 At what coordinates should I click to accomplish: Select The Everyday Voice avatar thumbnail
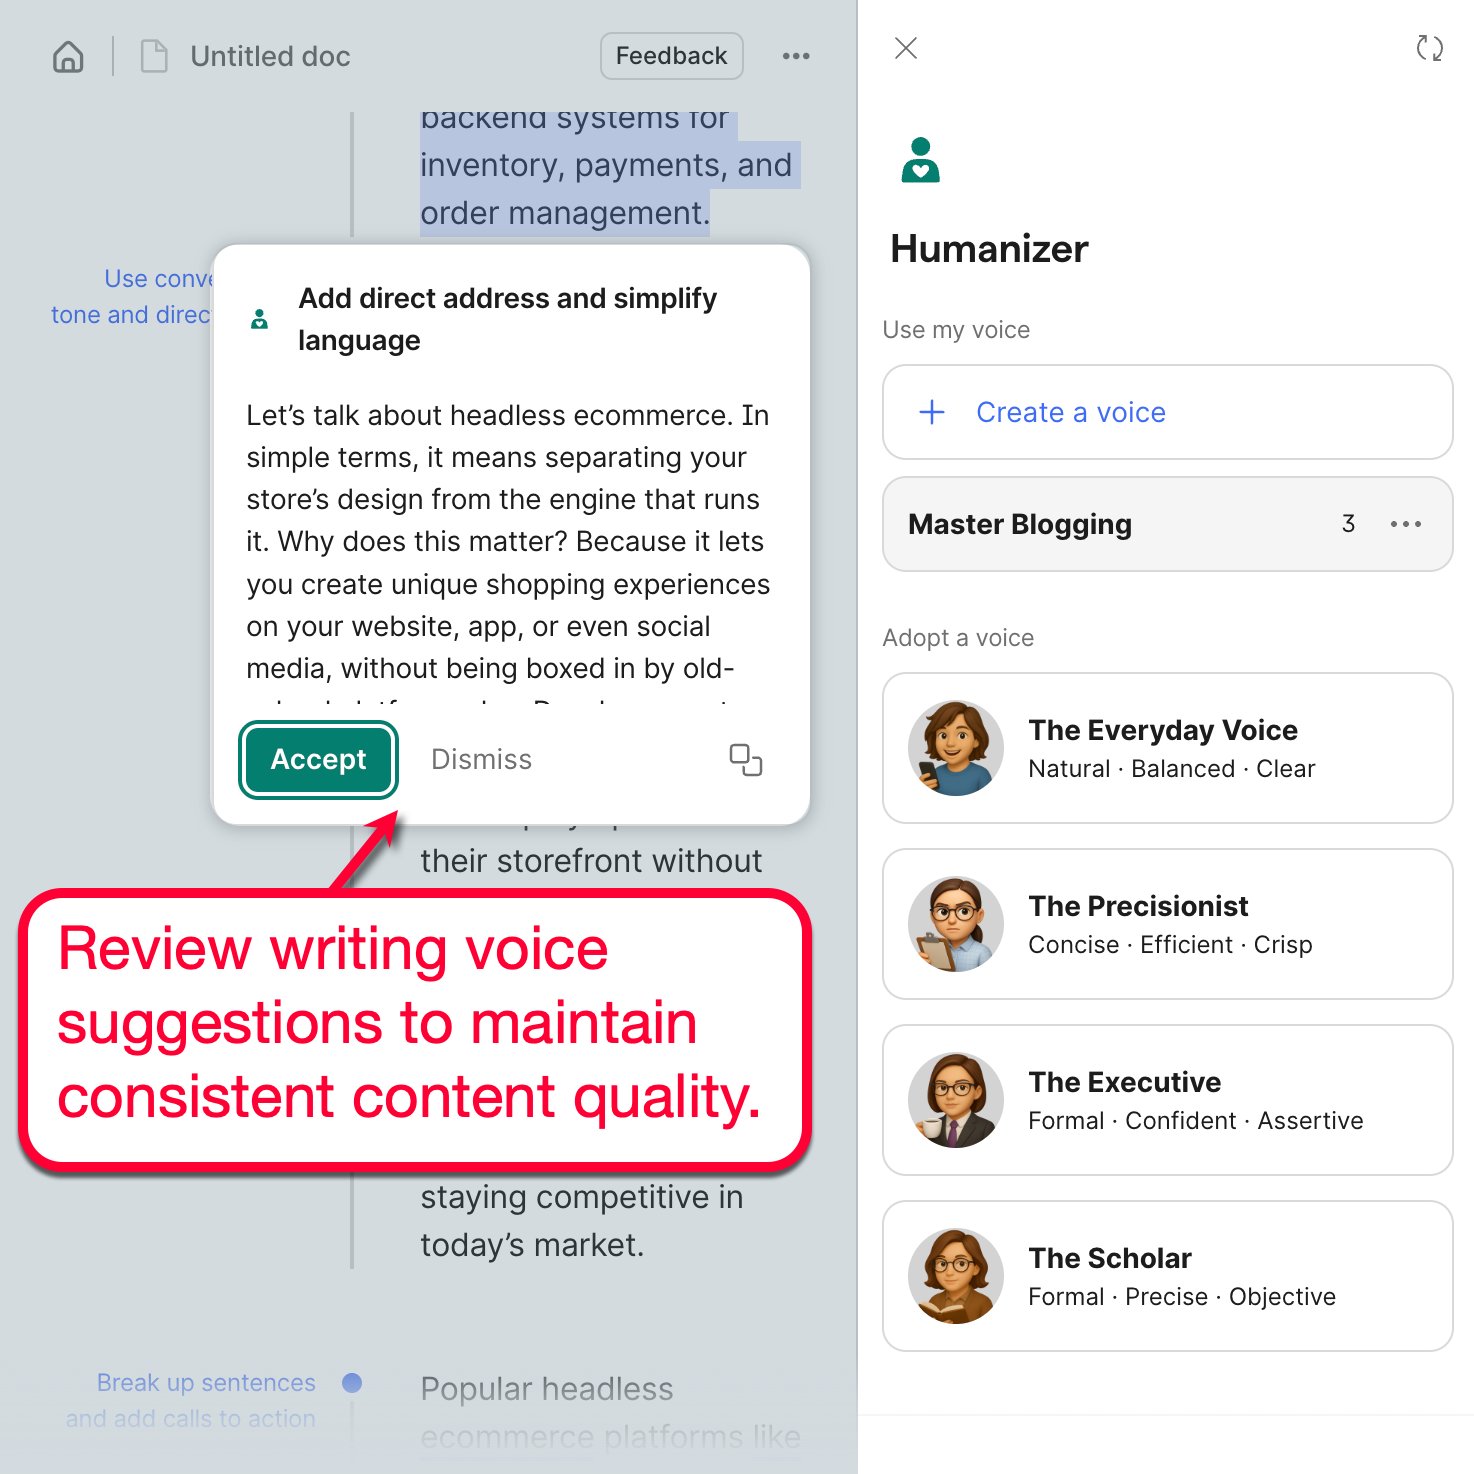click(x=955, y=748)
